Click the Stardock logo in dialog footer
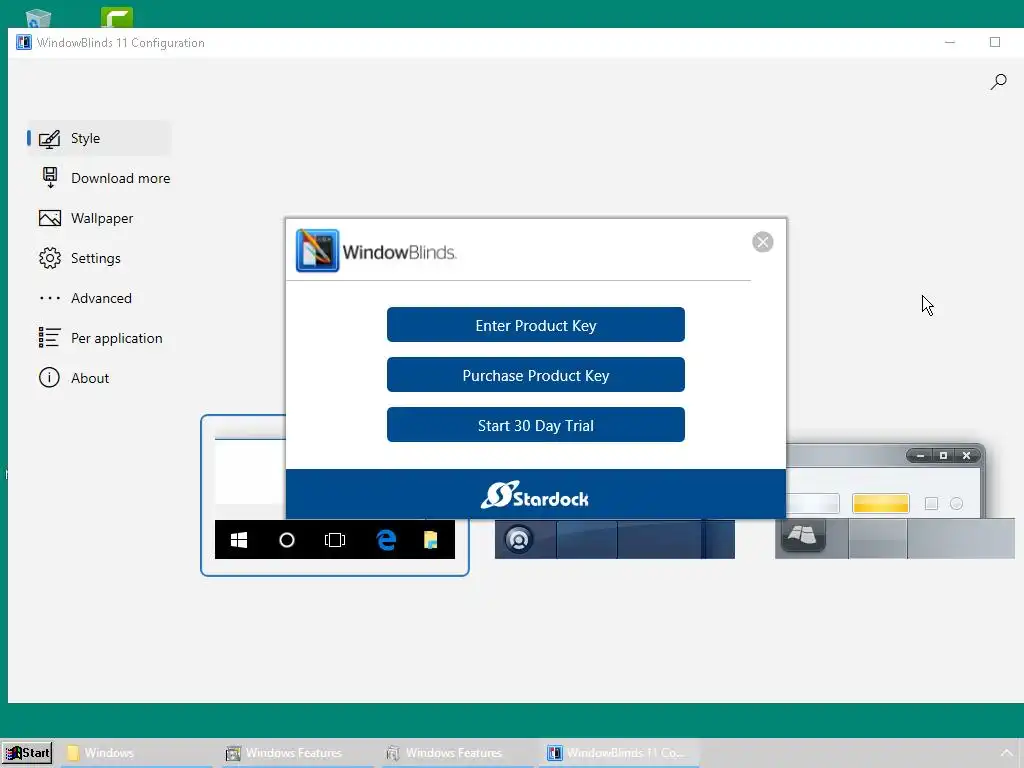This screenshot has width=1024, height=768. pos(535,496)
